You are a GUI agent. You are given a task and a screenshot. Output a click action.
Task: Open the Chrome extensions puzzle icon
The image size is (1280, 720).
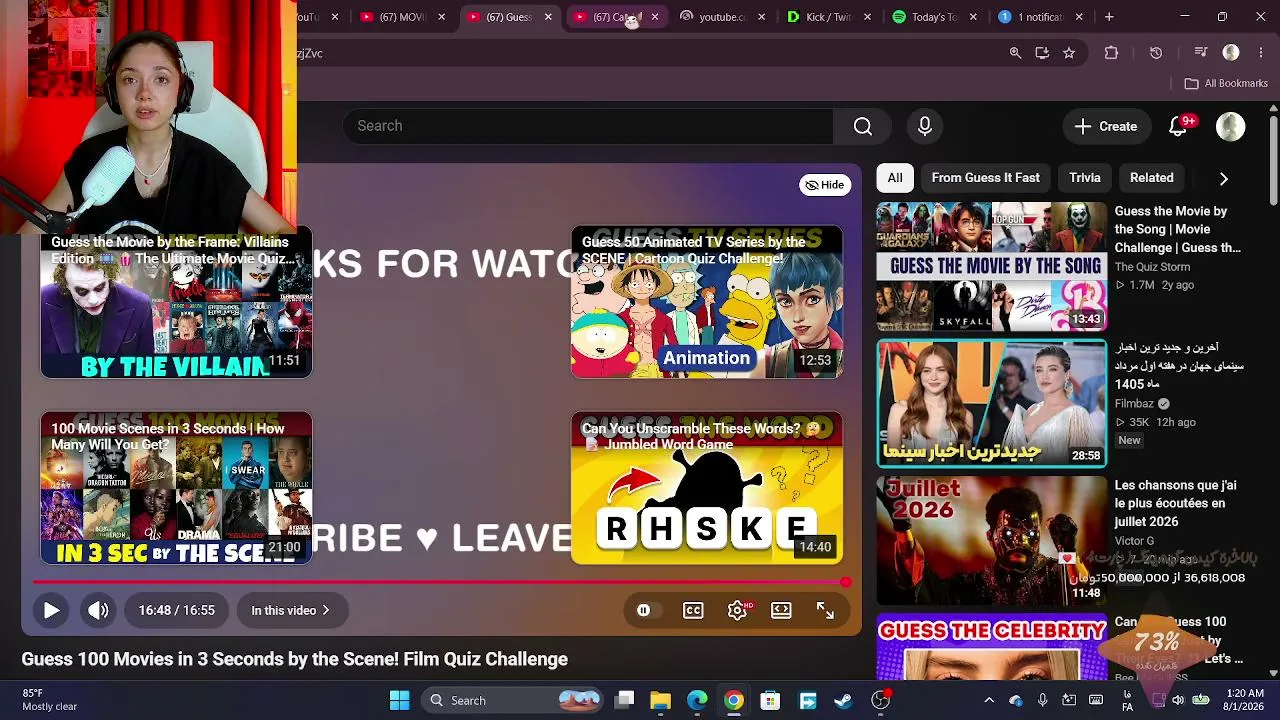point(1111,53)
